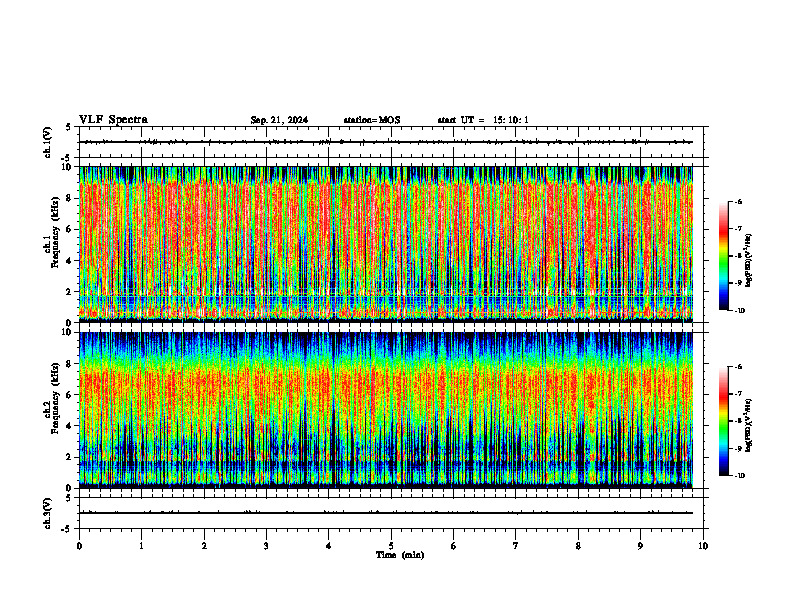Click inside the ch.2 spectrogram panel
Image resolution: width=792 pixels, height=612 pixels.
pyautogui.click(x=386, y=410)
